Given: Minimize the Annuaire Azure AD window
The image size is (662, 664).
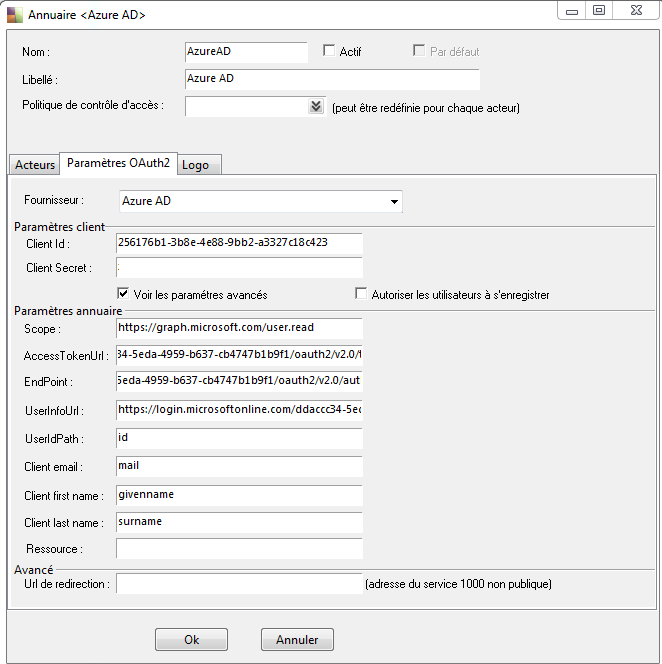Looking at the screenshot, I should [572, 11].
